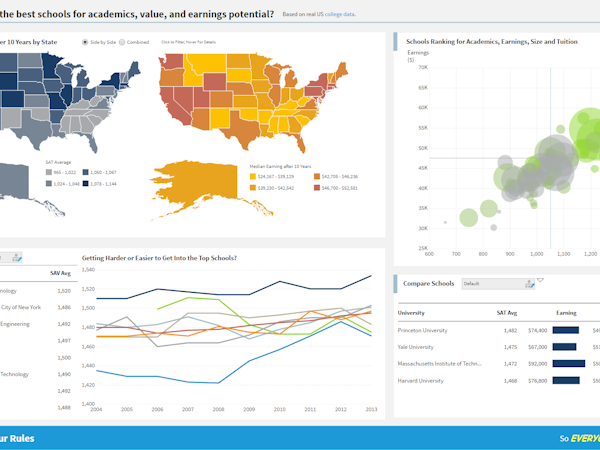Click the 2013 label on the year axis
Image resolution: width=600 pixels, height=450 pixels.
point(371,409)
